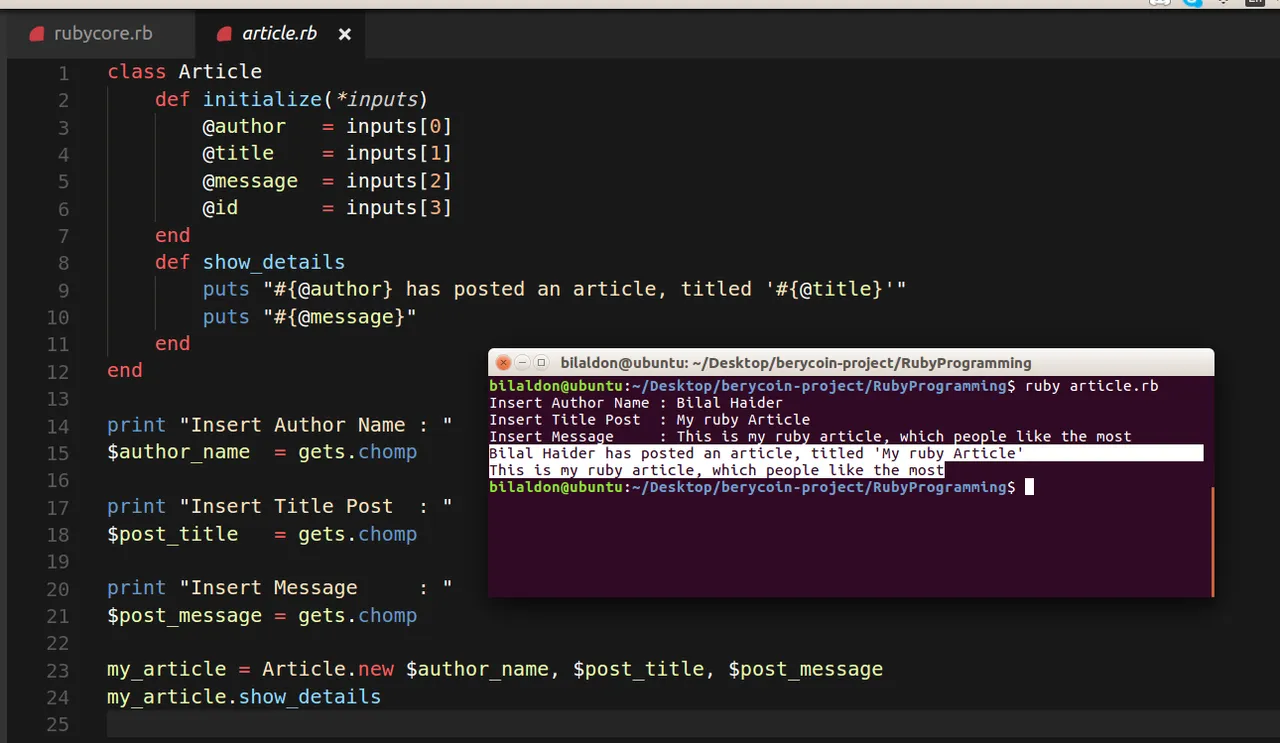Close the terminal window with the red button
1280x743 pixels.
504,363
